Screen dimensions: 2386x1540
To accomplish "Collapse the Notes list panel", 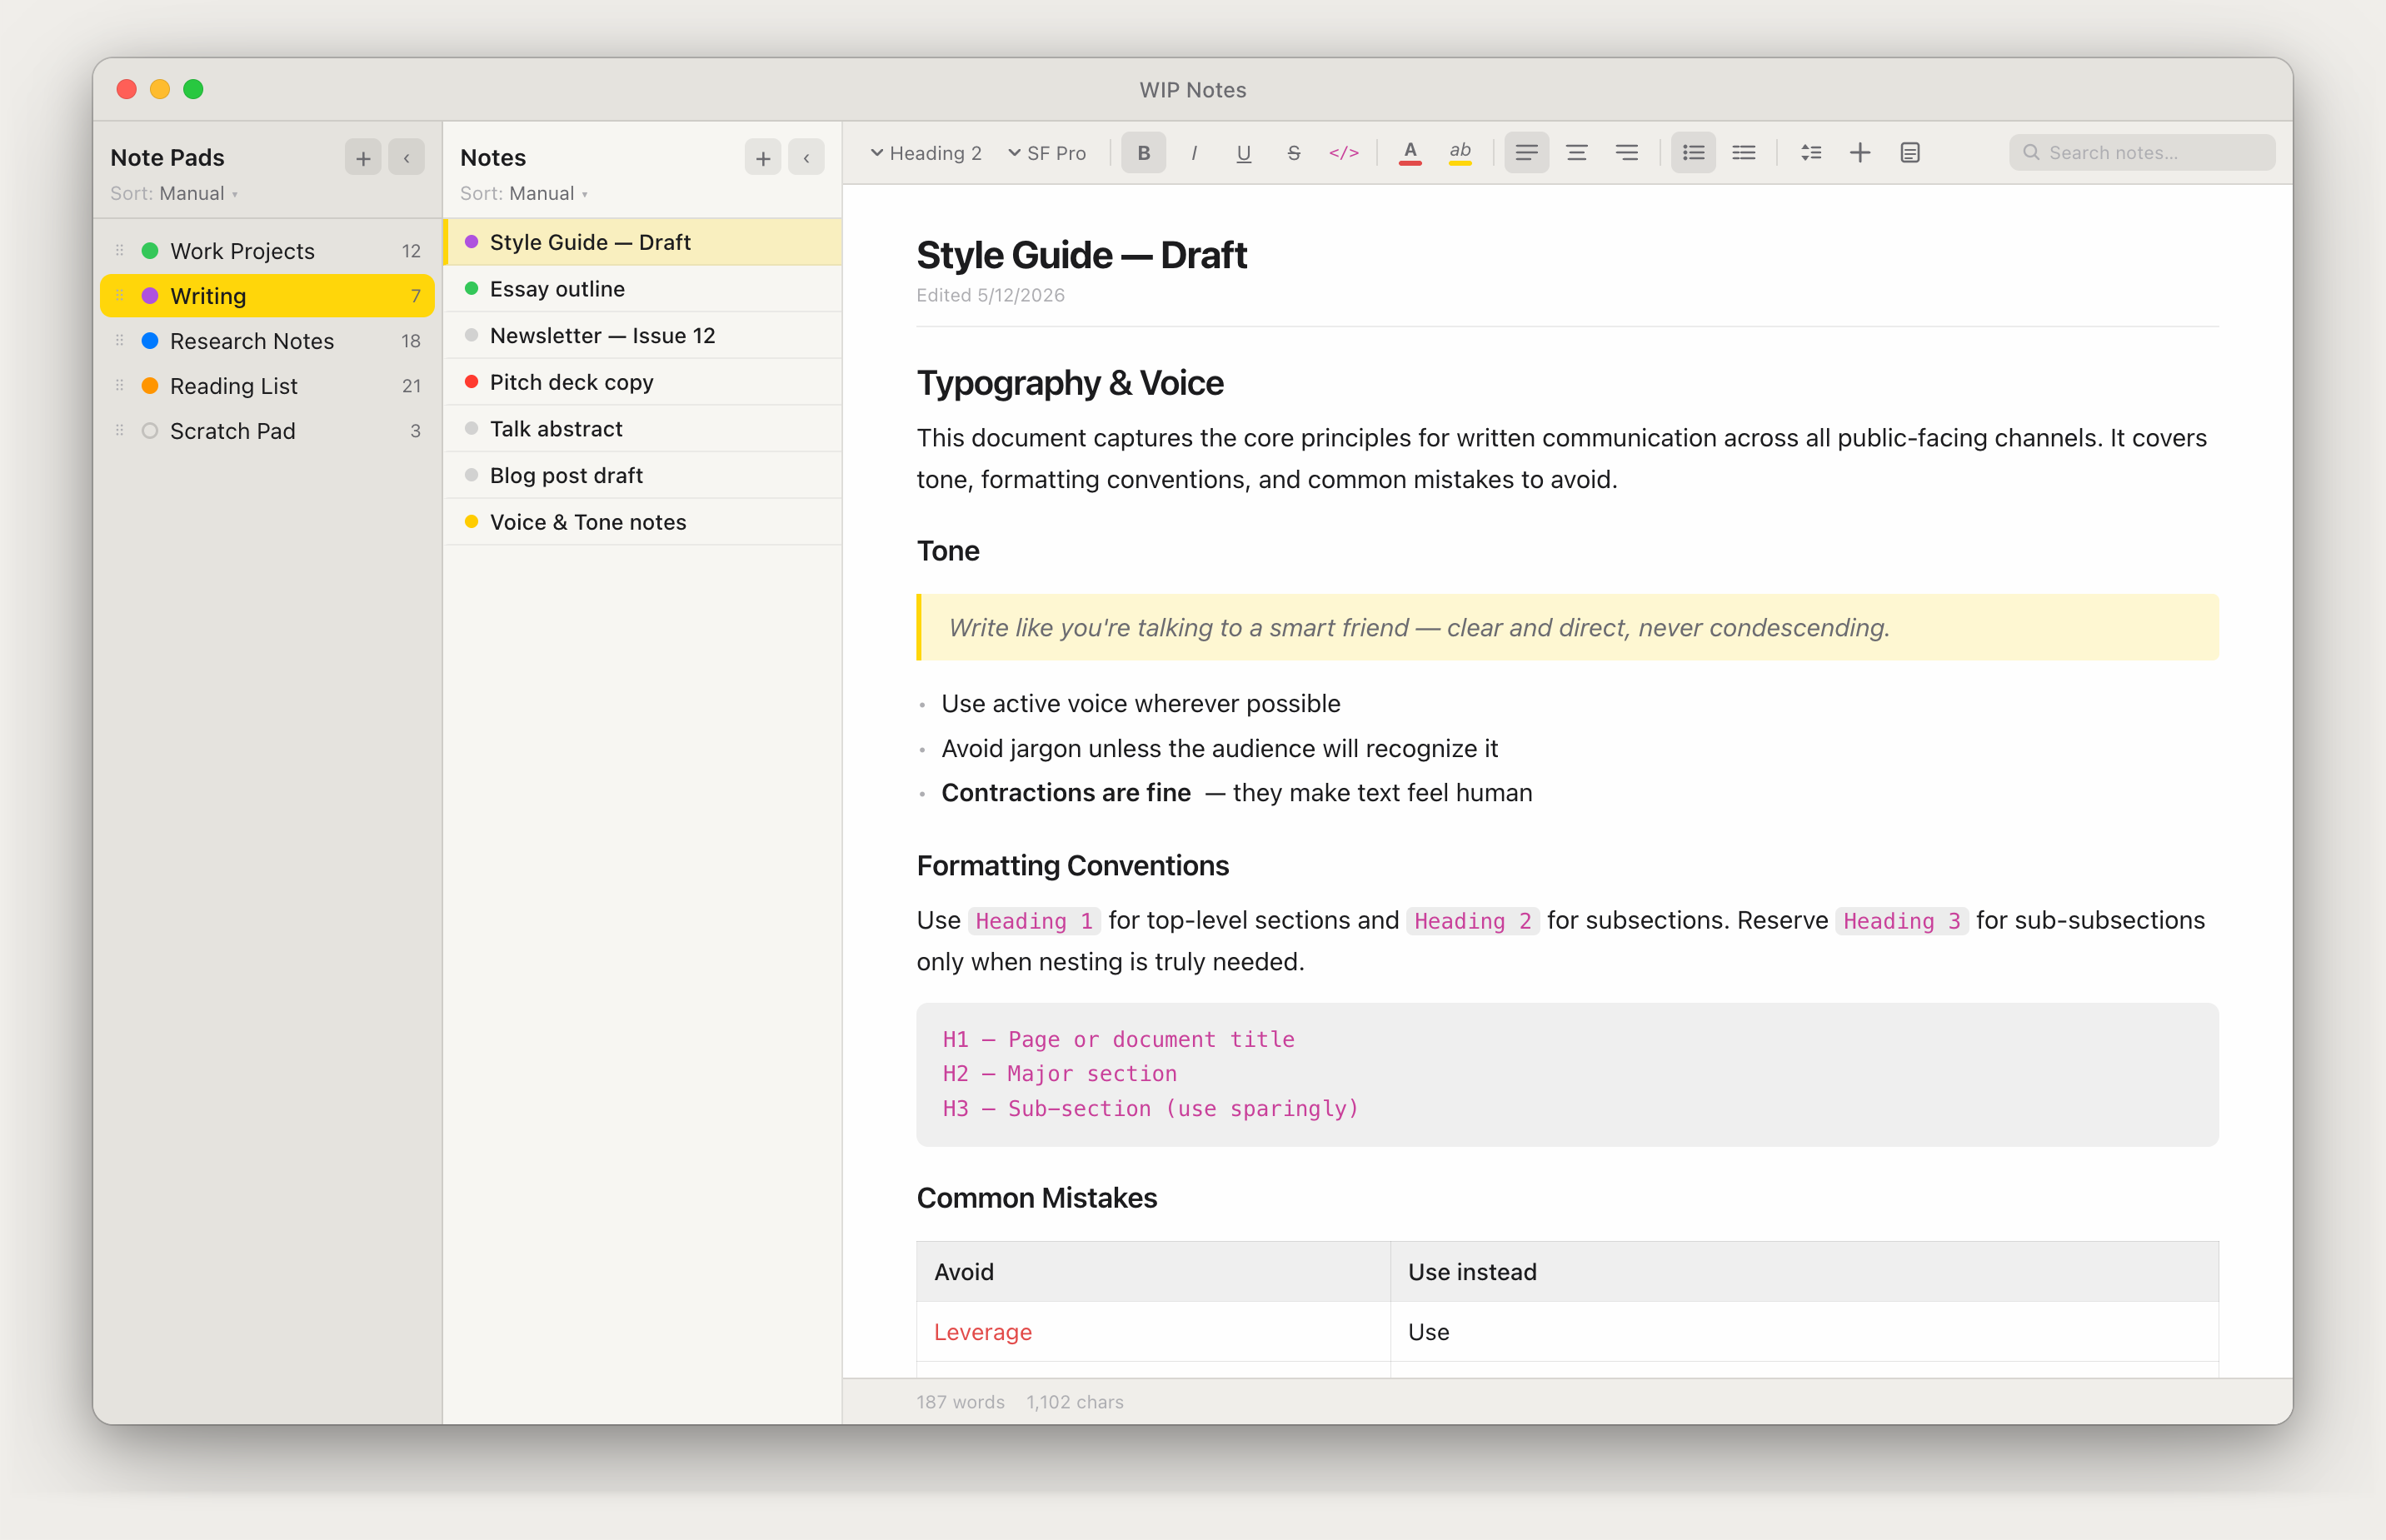I will pos(806,158).
